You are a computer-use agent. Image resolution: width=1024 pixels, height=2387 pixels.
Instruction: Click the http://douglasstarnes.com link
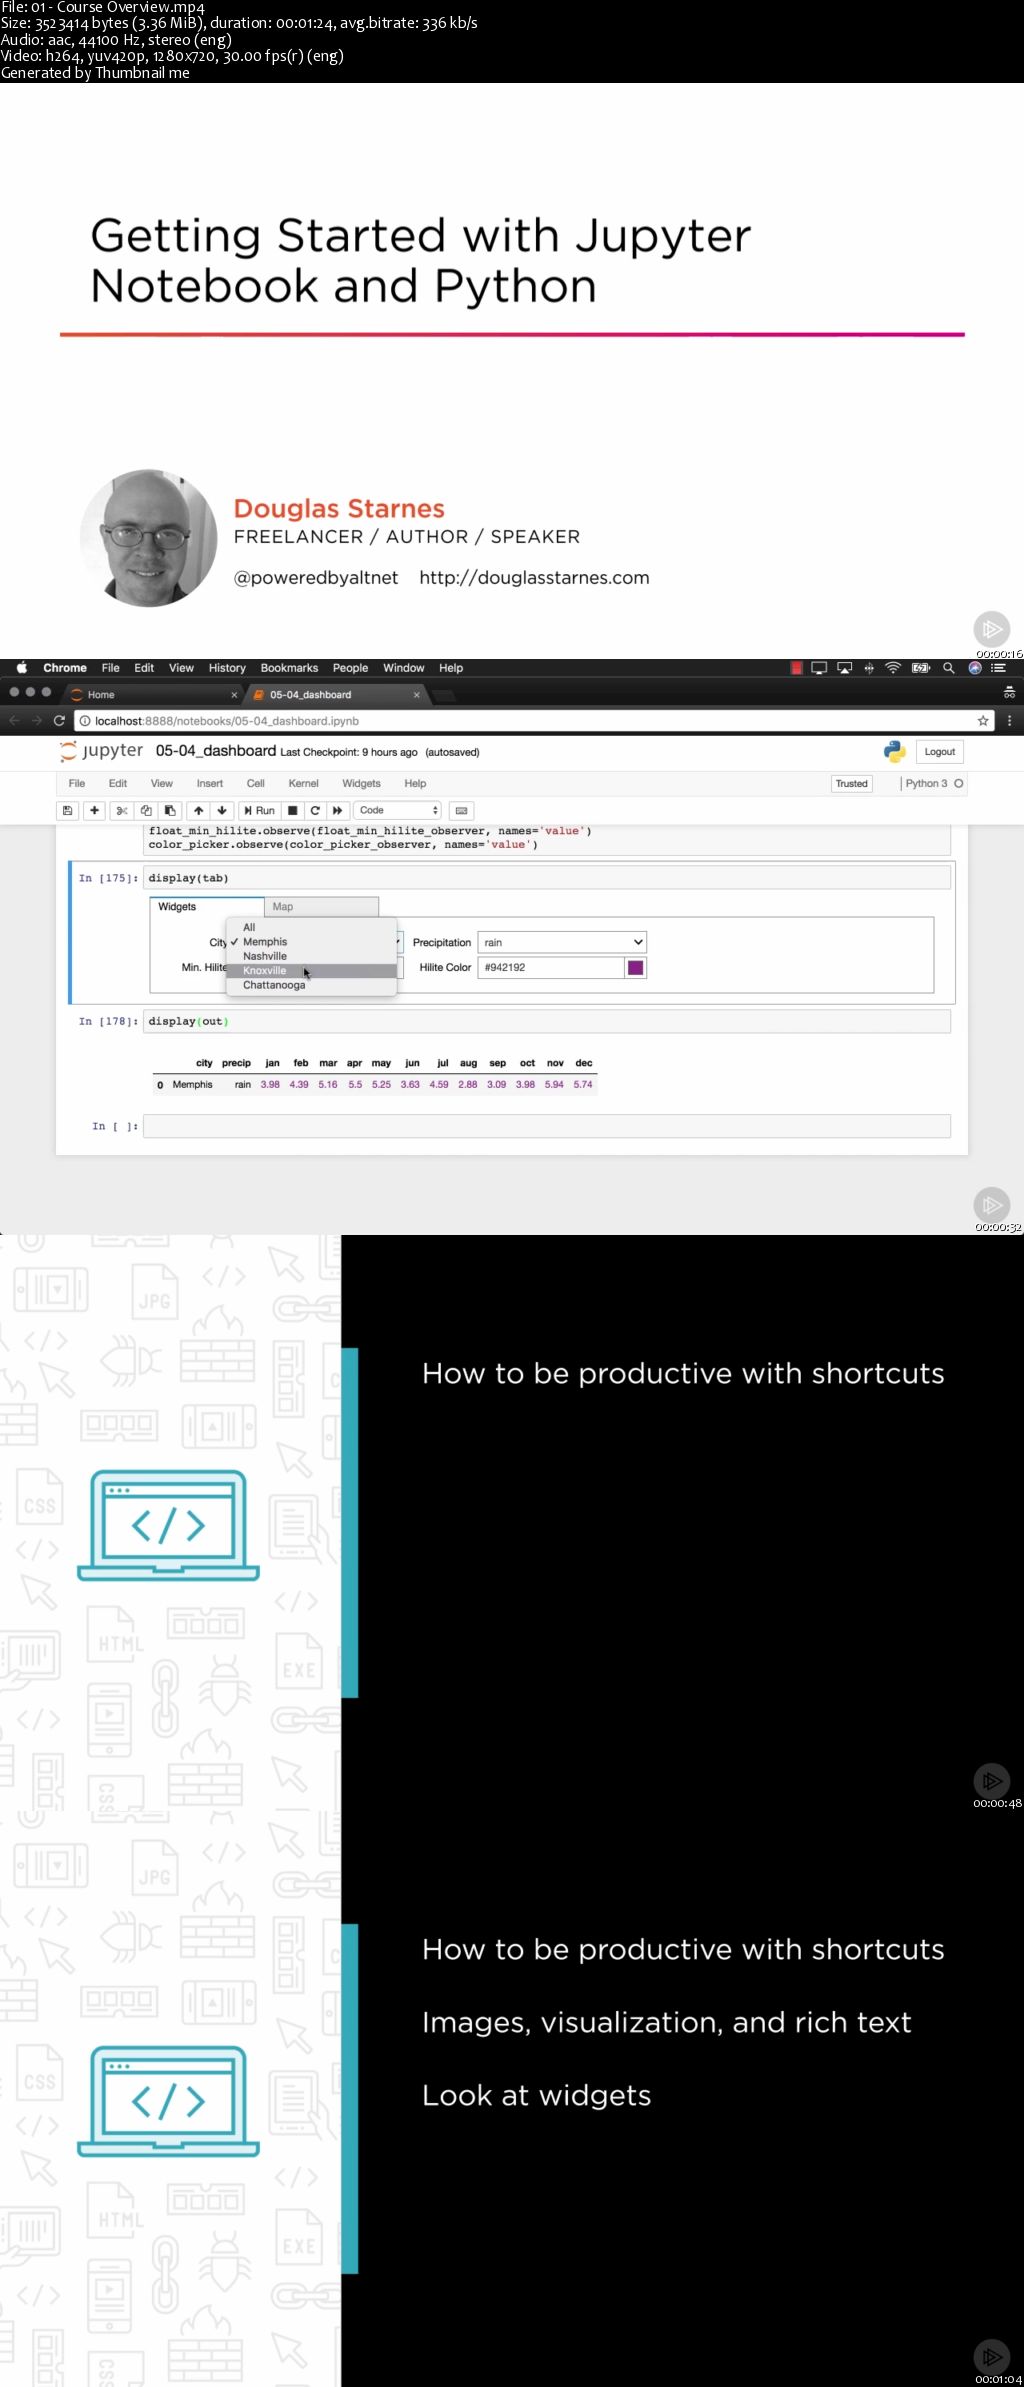pyautogui.click(x=534, y=577)
